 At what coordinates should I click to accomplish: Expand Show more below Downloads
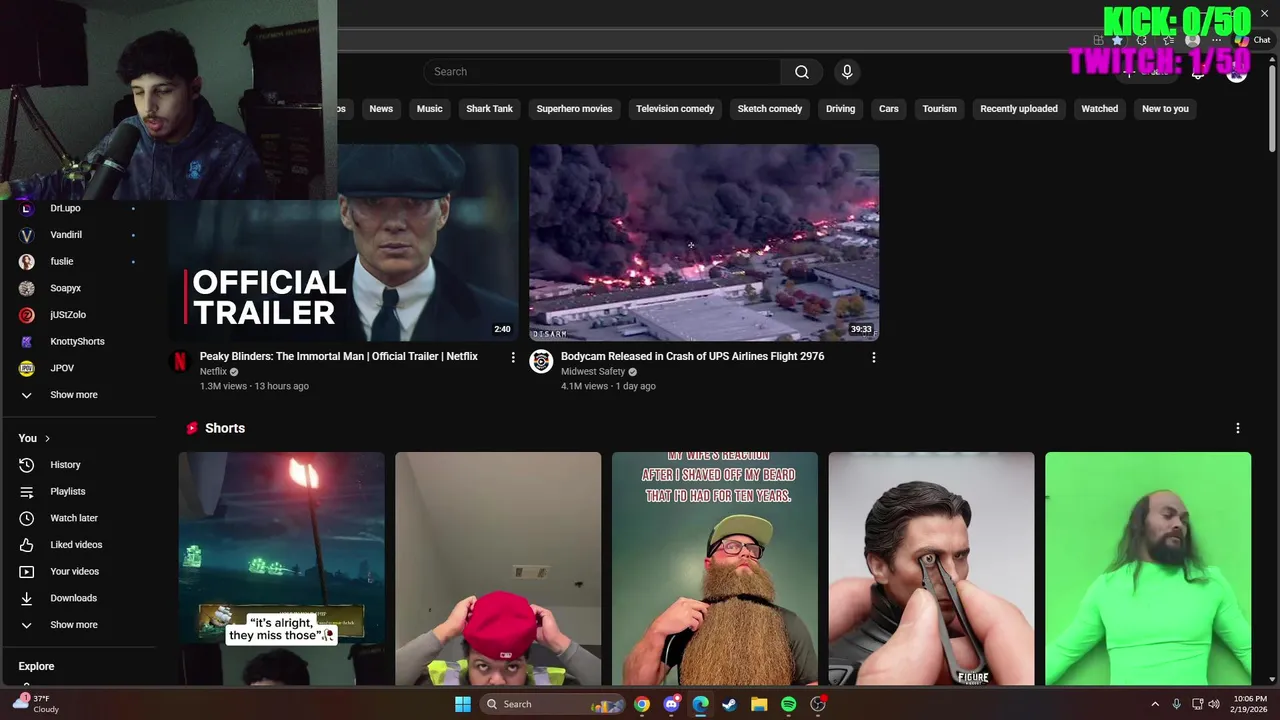pyautogui.click(x=74, y=625)
